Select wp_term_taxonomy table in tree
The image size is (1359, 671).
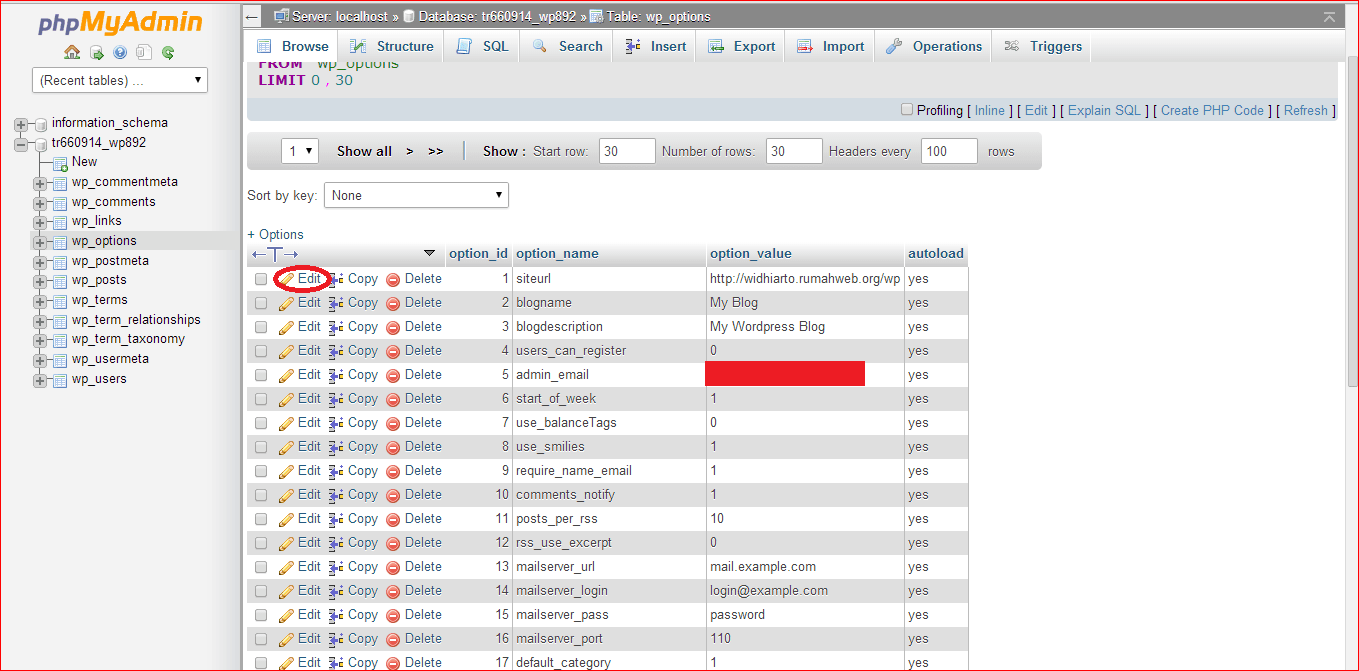[x=128, y=339]
